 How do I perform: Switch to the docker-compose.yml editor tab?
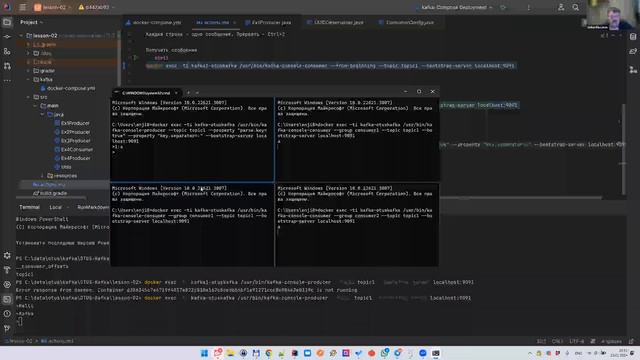(x=153, y=22)
